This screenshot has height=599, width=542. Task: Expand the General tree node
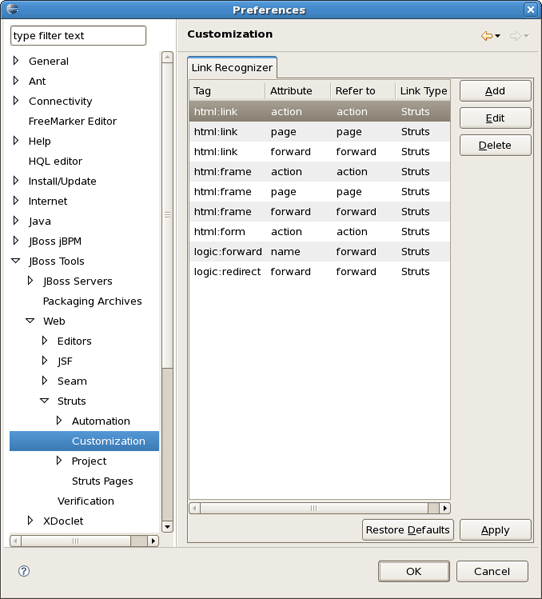(x=16, y=61)
